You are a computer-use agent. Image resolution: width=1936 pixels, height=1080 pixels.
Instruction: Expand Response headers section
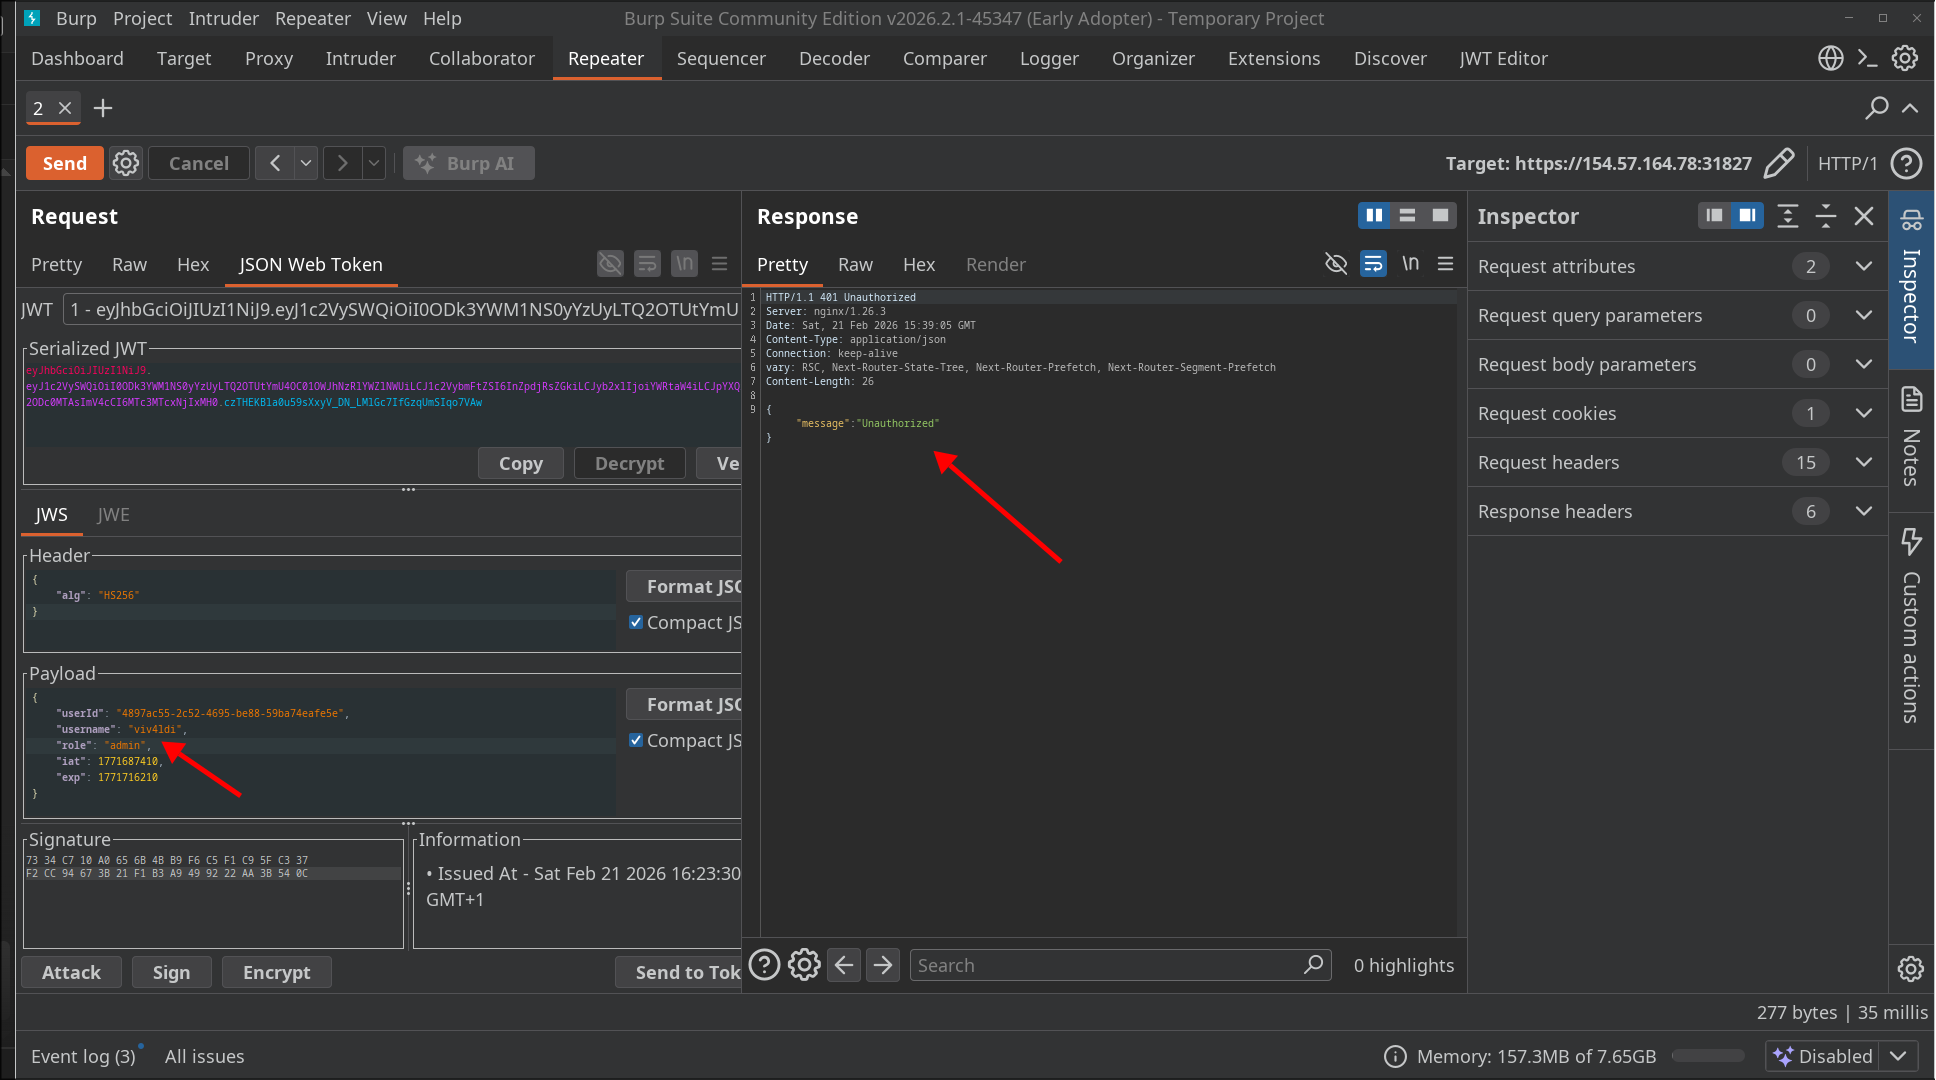coord(1864,511)
